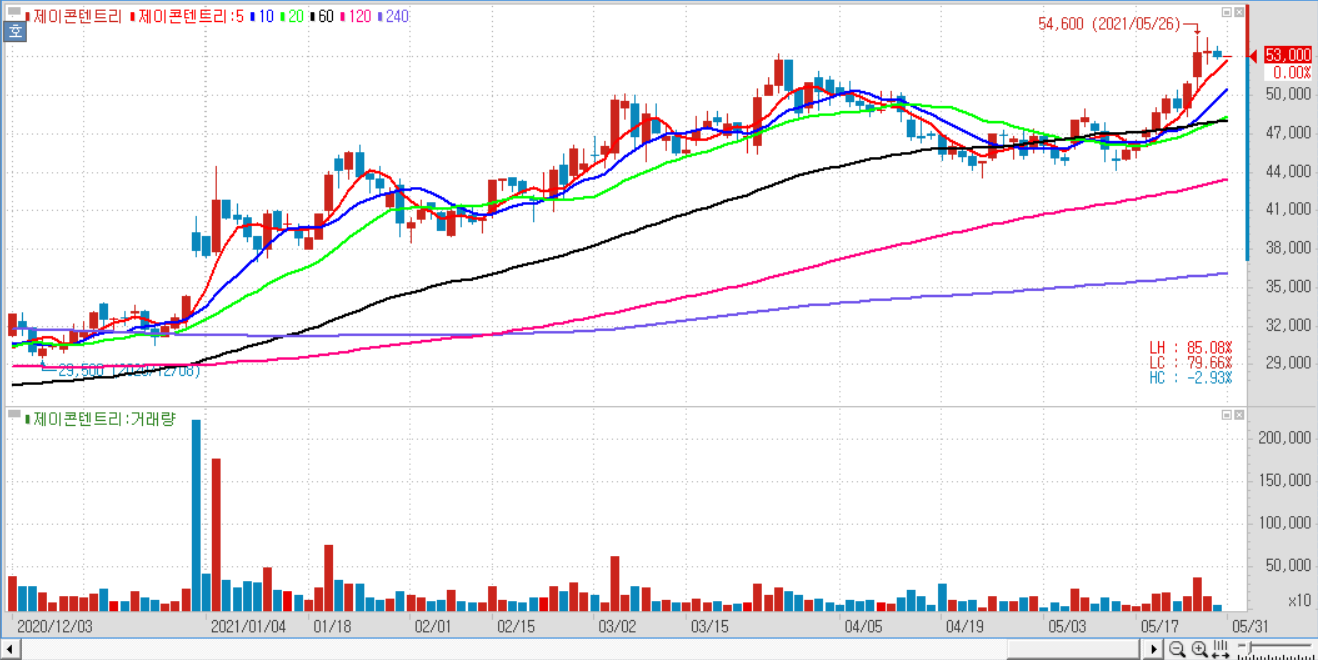The image size is (1318, 660).
Task: Click the 02/01 date axis label
Action: click(x=433, y=626)
